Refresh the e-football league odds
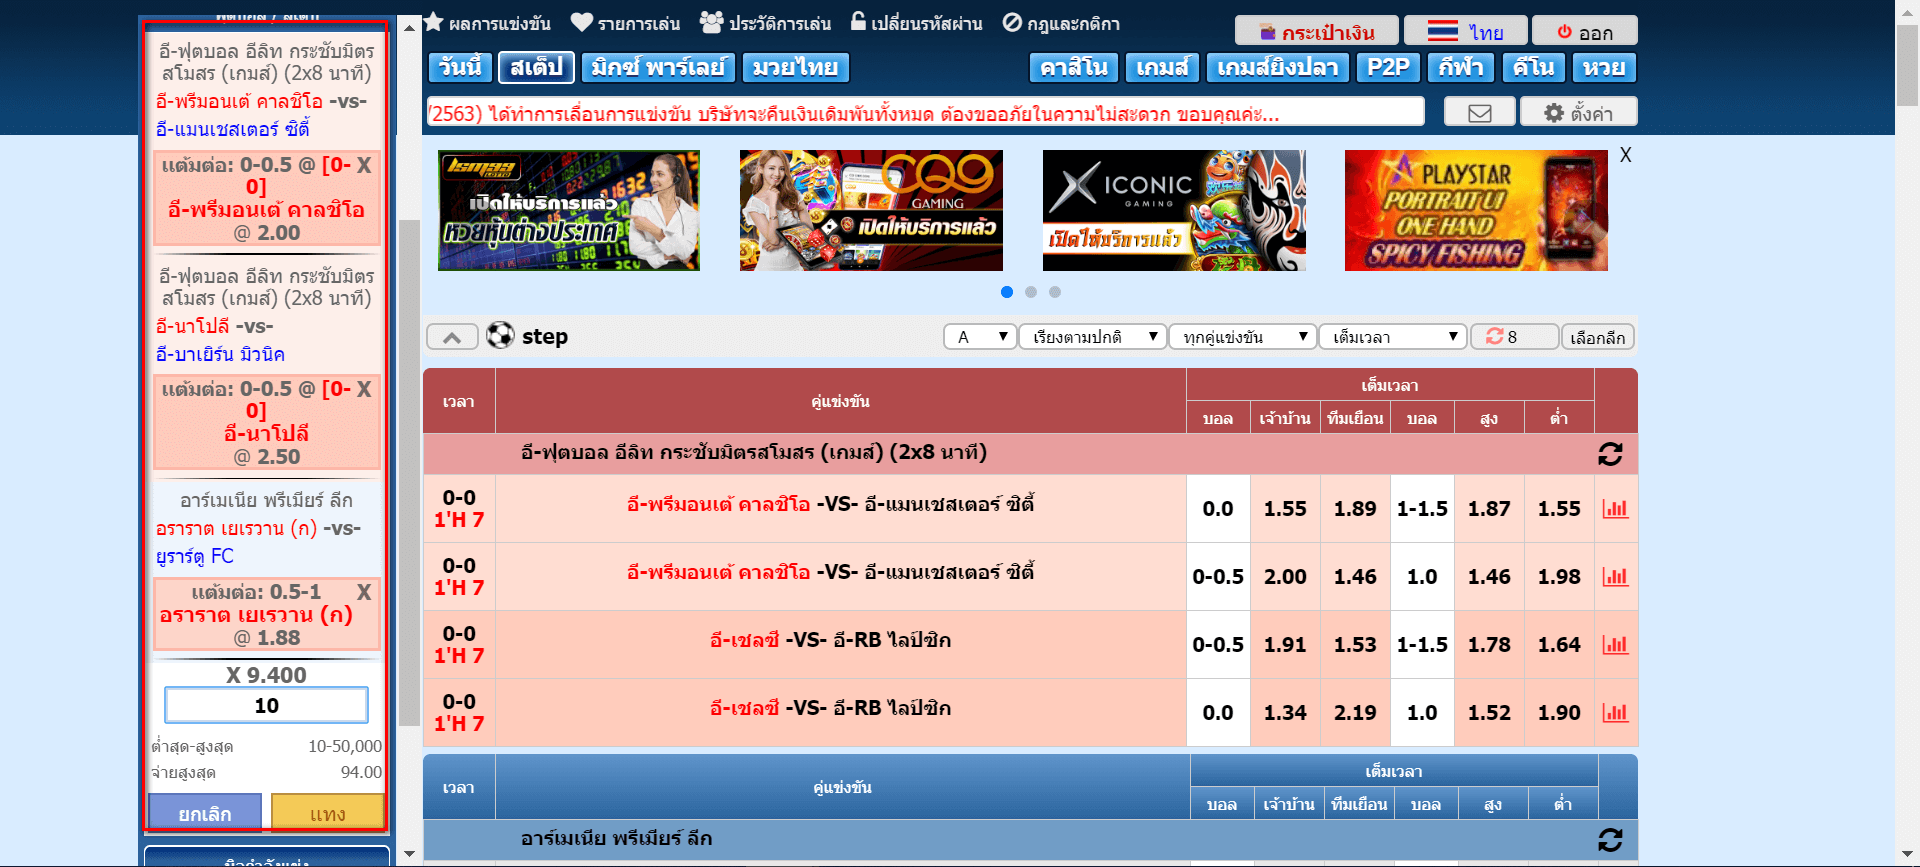1920x867 pixels. click(1609, 454)
